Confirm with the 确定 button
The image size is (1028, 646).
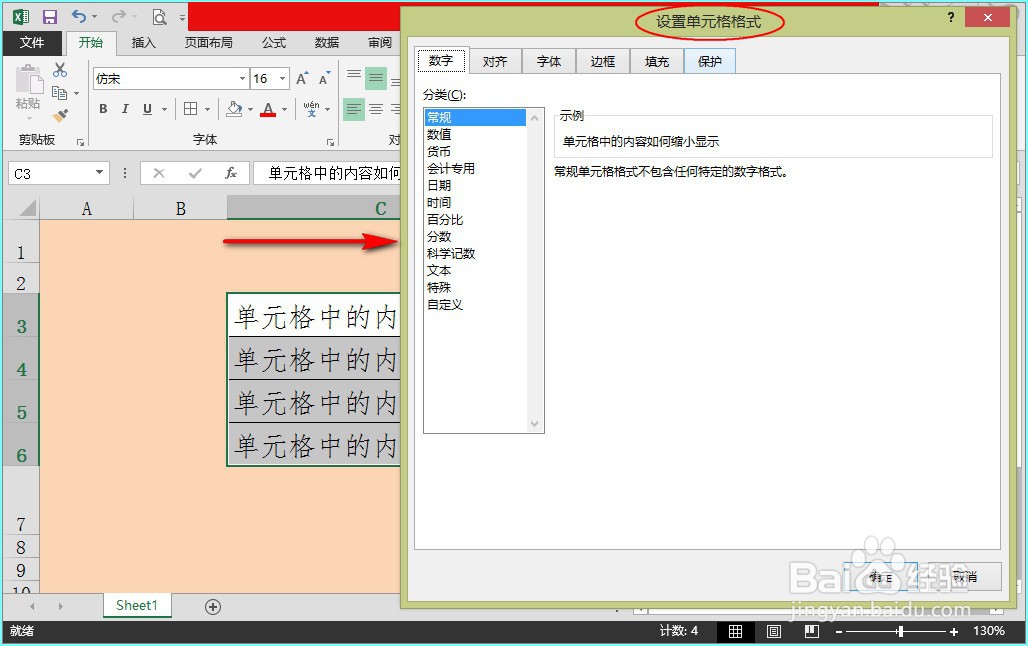pos(880,576)
